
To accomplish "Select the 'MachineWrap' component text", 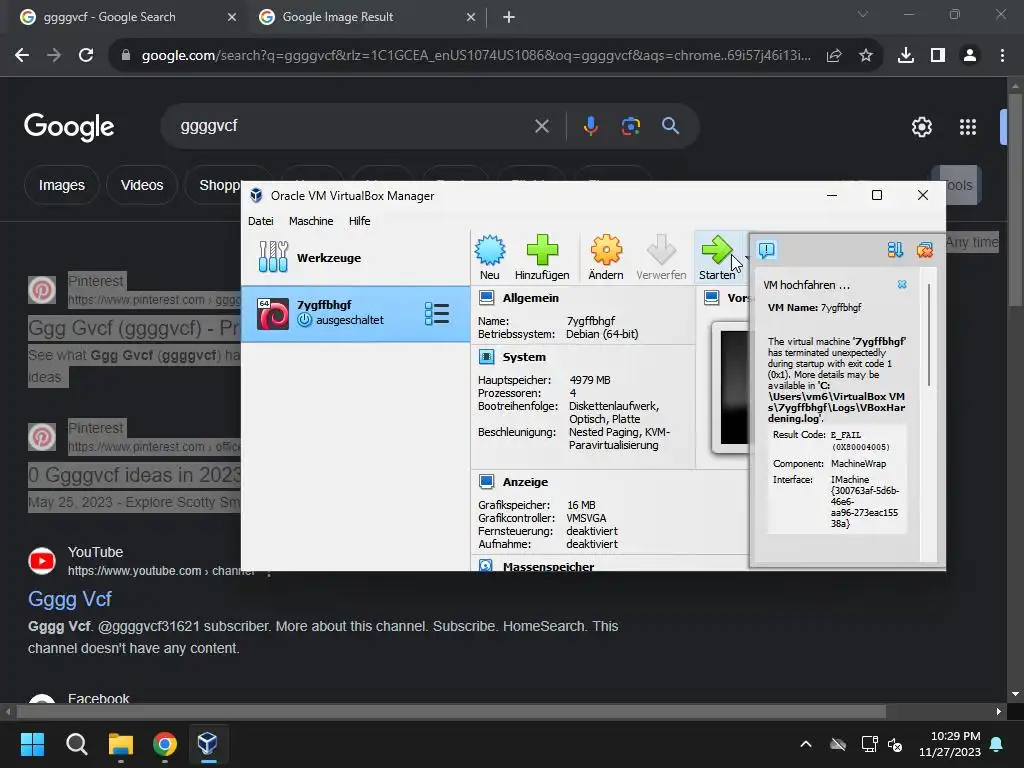I will [x=858, y=464].
